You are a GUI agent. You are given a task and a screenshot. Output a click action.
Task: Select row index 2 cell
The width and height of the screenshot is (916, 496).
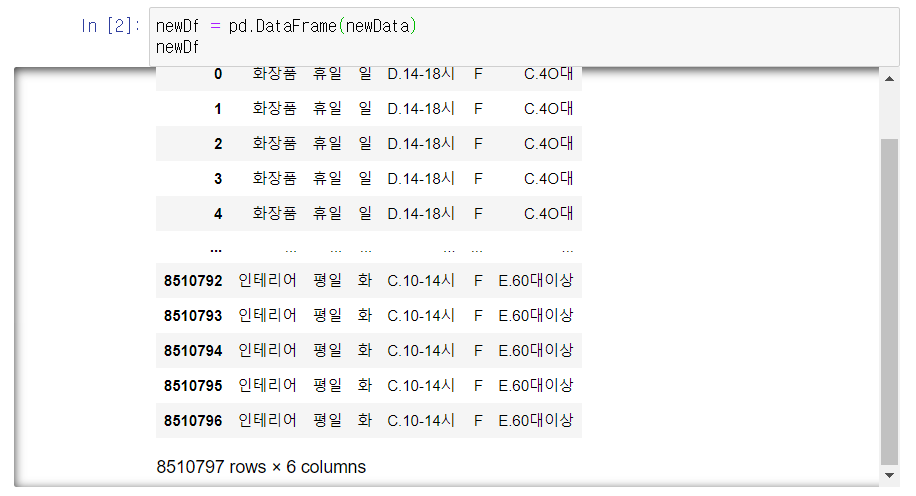(x=218, y=144)
